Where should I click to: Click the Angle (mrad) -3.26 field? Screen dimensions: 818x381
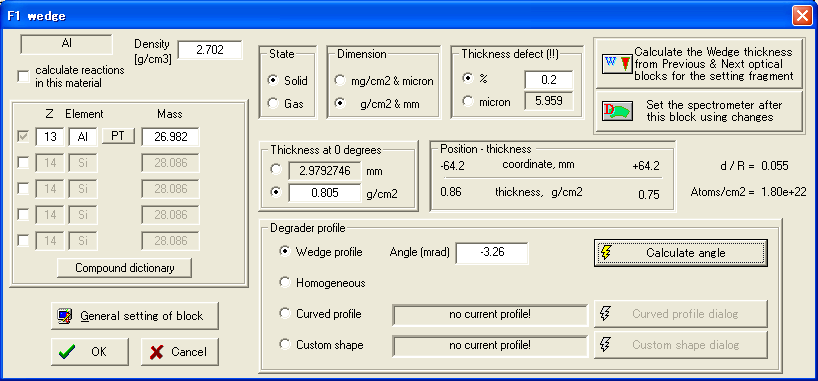(x=492, y=253)
